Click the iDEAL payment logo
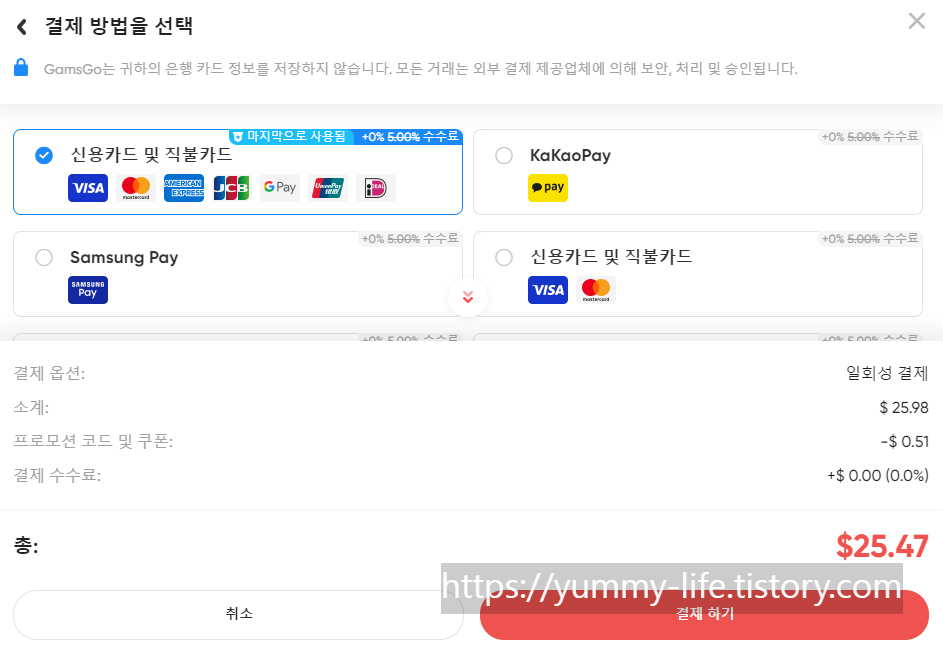Viewport: 943px width, 654px height. (376, 188)
